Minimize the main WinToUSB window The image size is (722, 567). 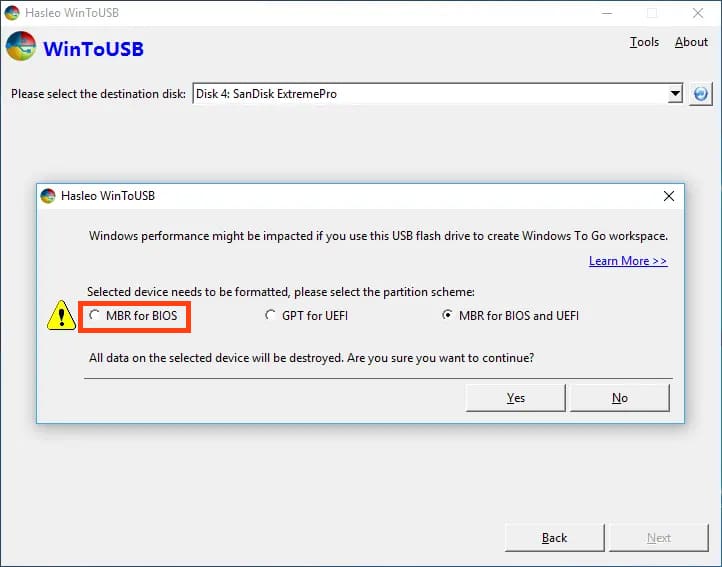606,13
